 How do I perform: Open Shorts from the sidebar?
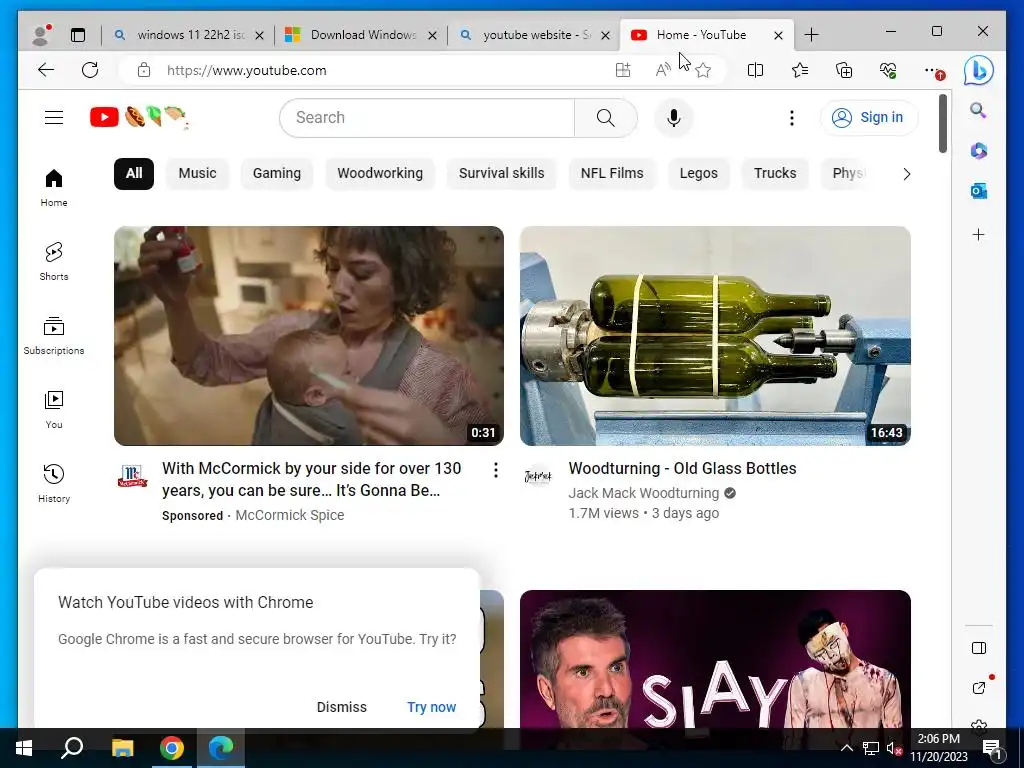(54, 262)
